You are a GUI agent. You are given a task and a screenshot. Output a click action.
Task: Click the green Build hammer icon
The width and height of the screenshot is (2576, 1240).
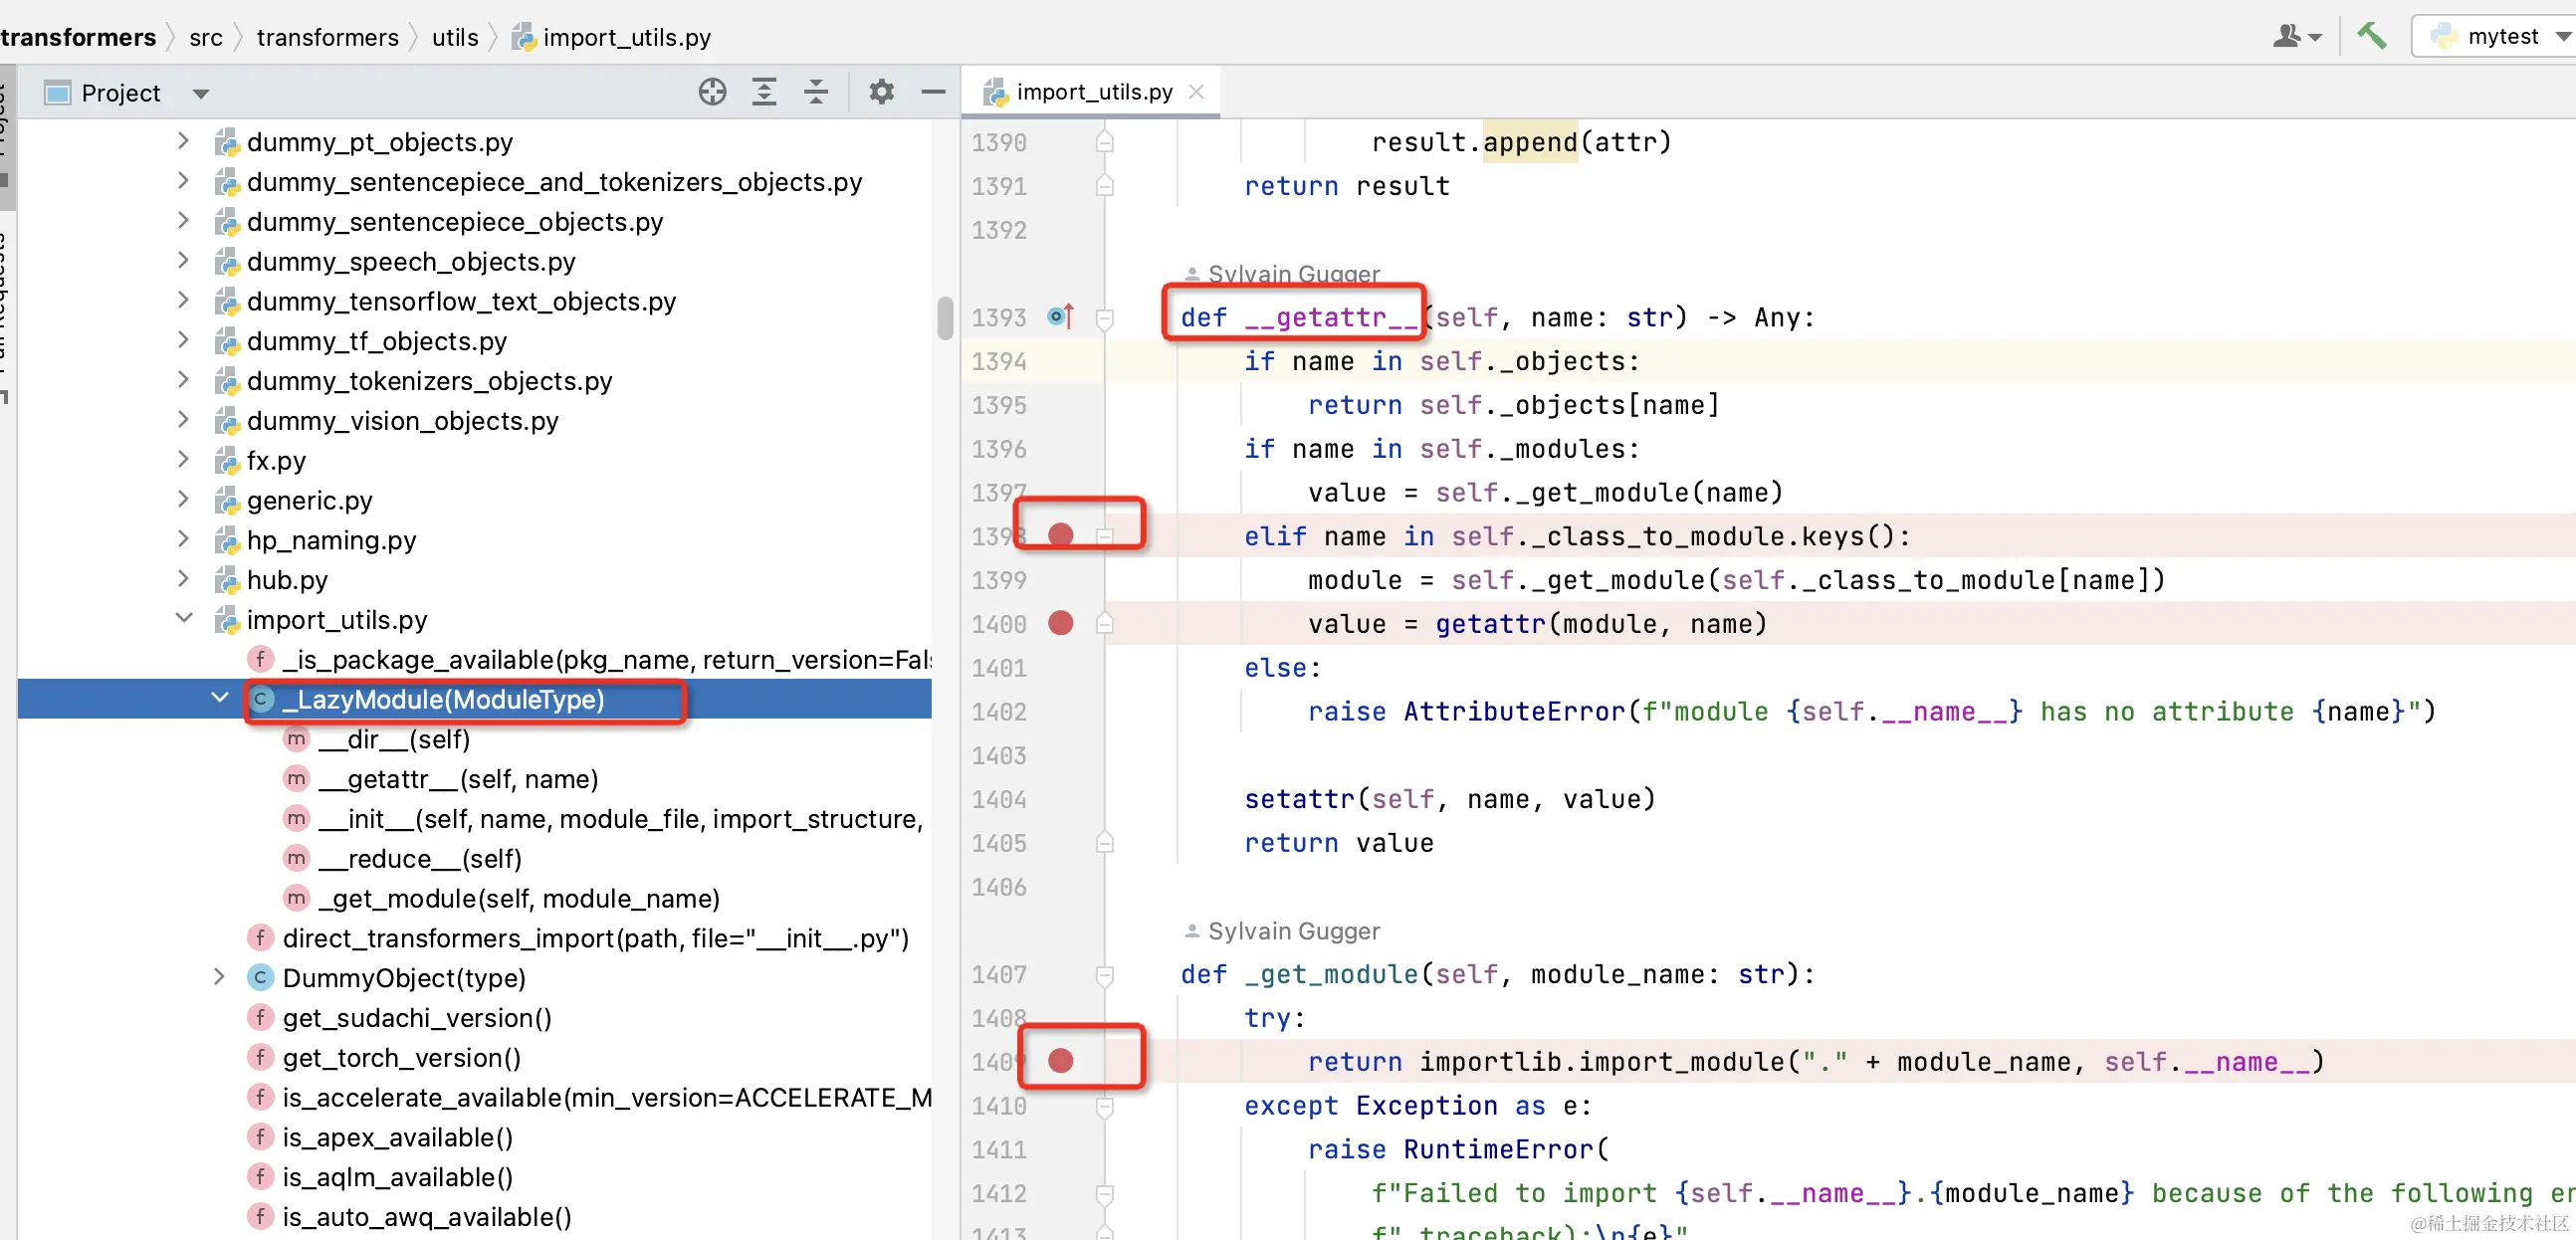click(2372, 36)
